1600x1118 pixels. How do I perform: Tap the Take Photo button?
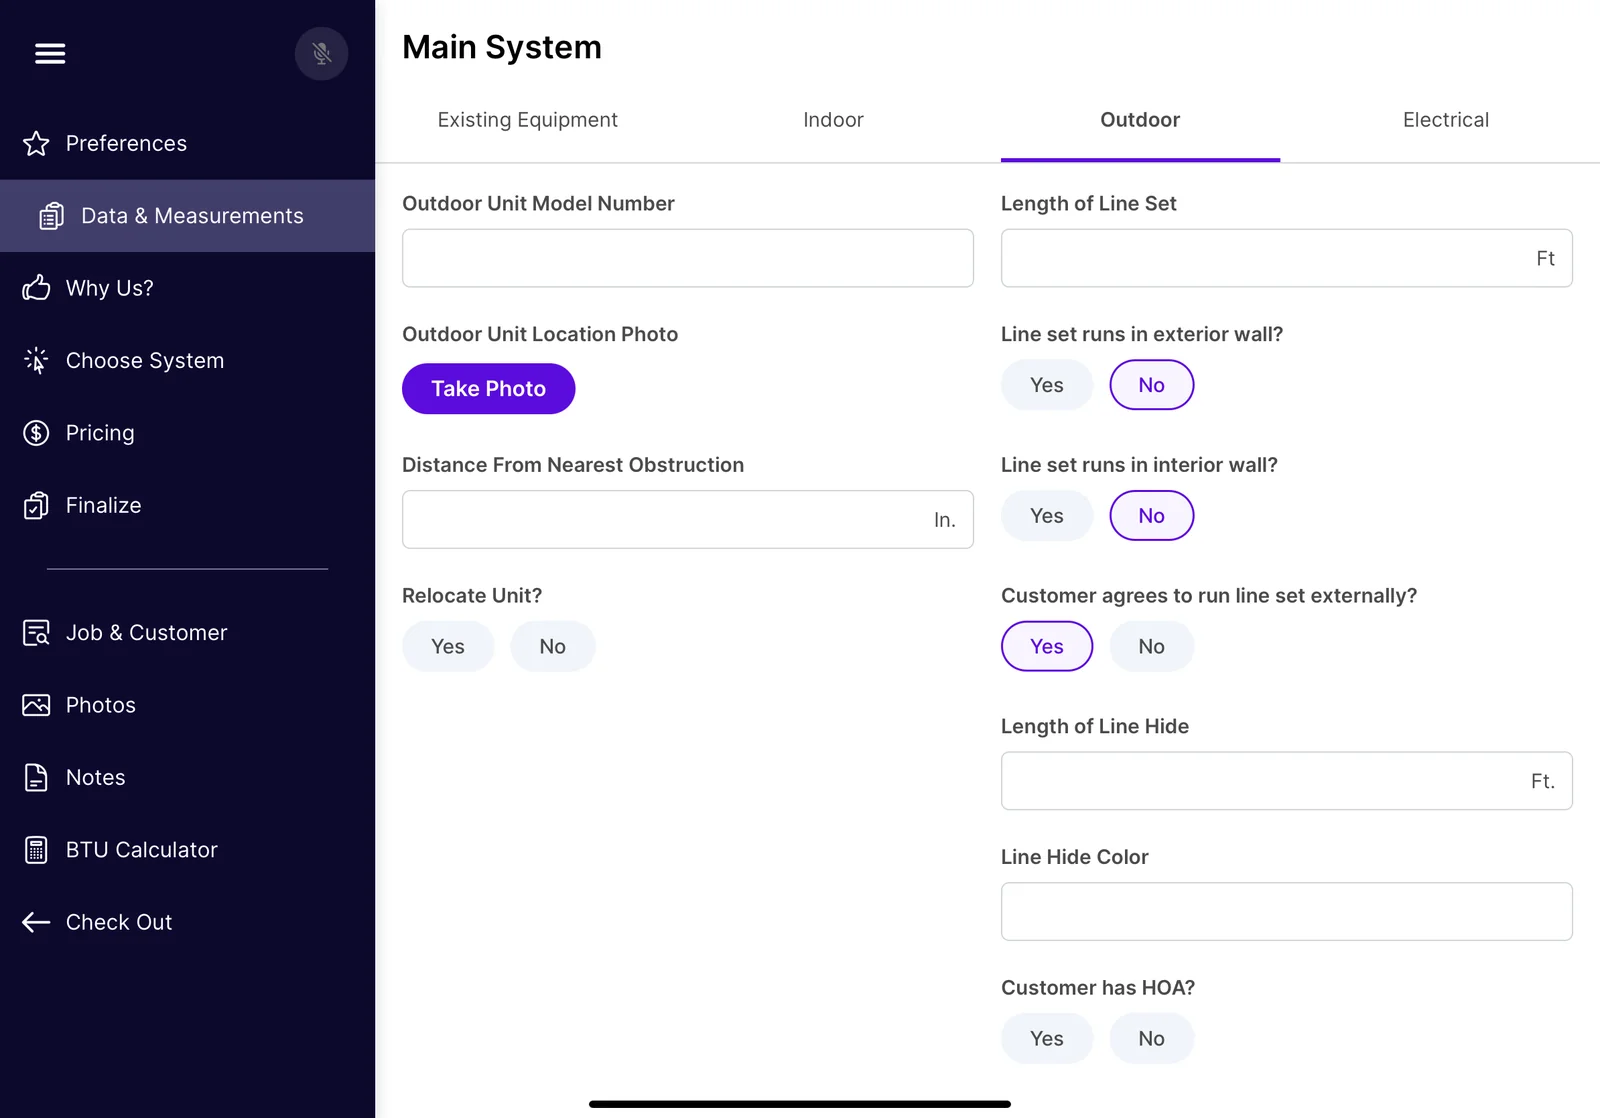pos(489,389)
